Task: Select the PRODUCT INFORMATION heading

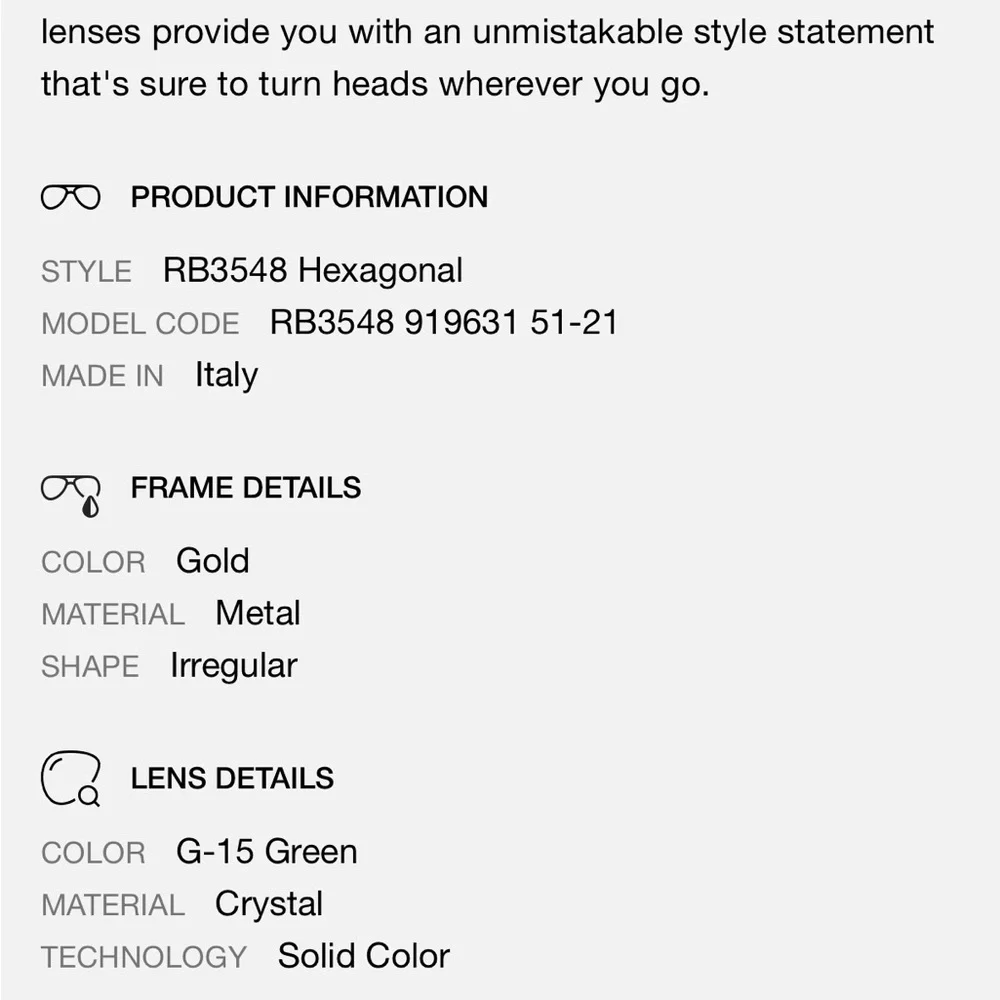Action: point(309,197)
